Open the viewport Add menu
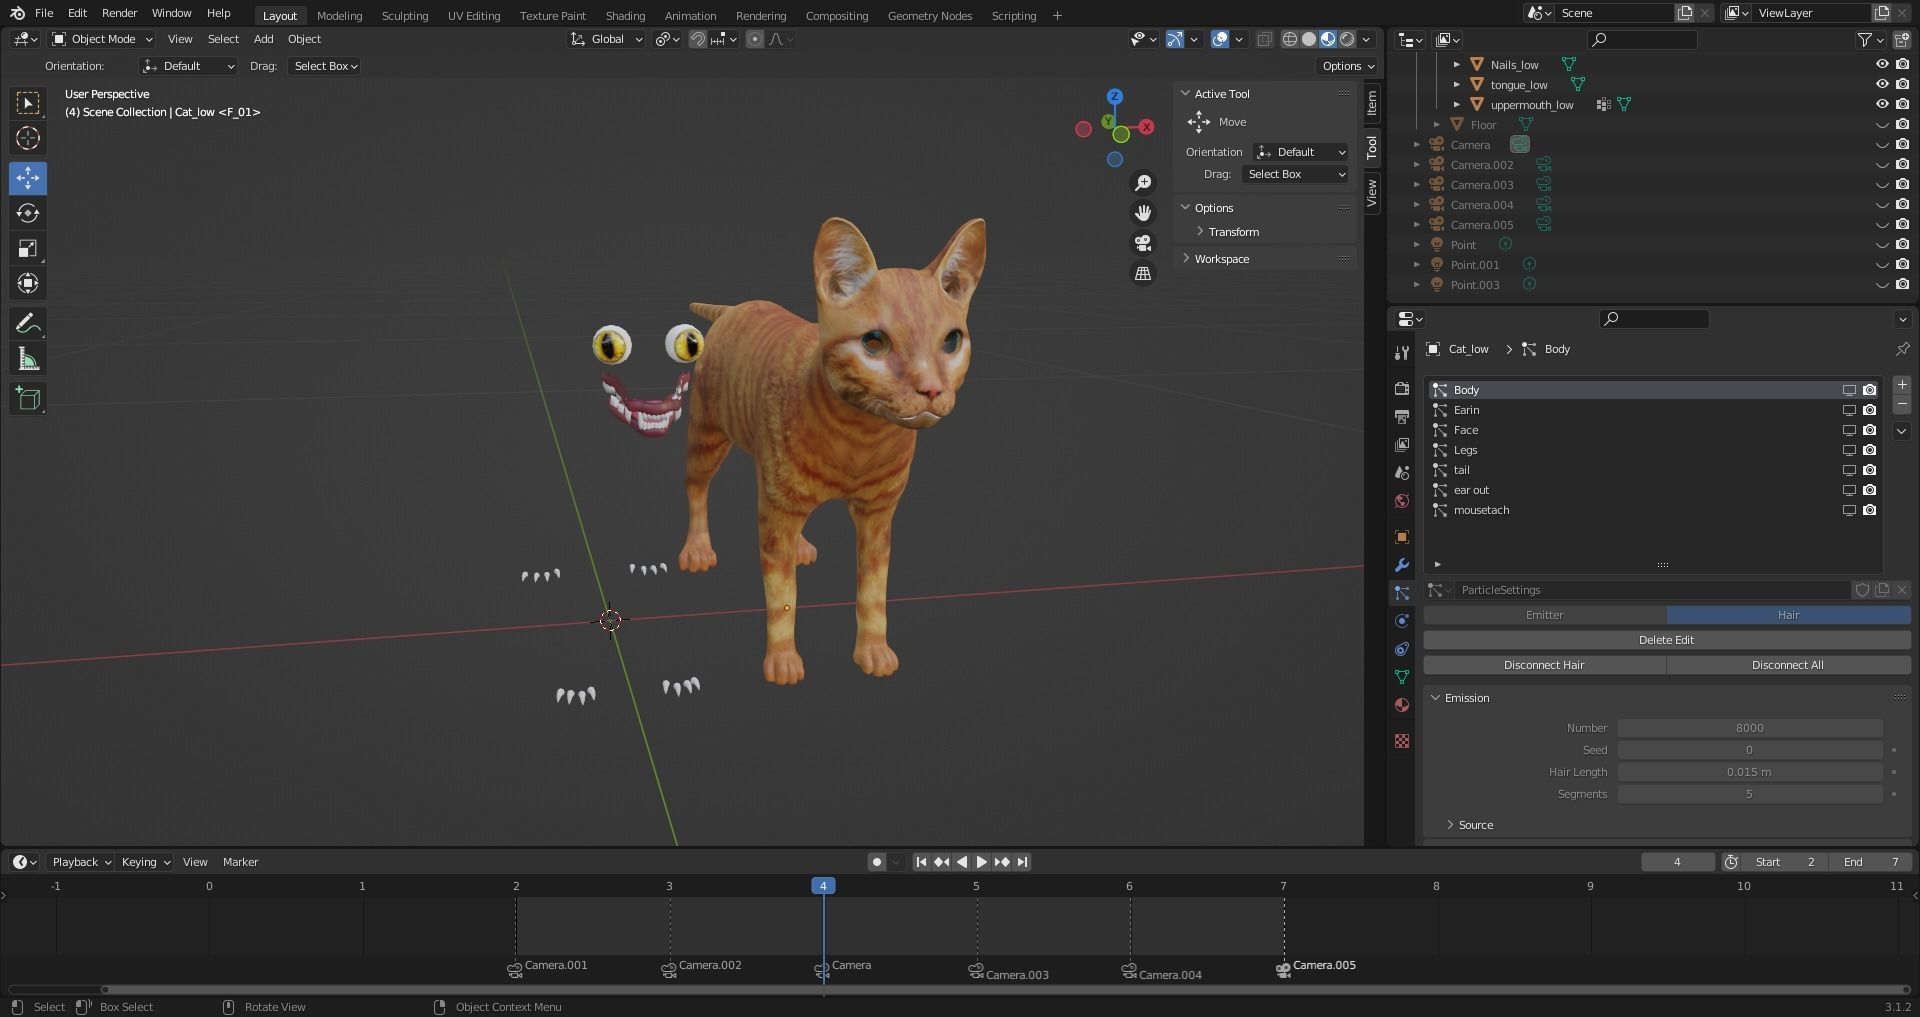 [x=263, y=39]
